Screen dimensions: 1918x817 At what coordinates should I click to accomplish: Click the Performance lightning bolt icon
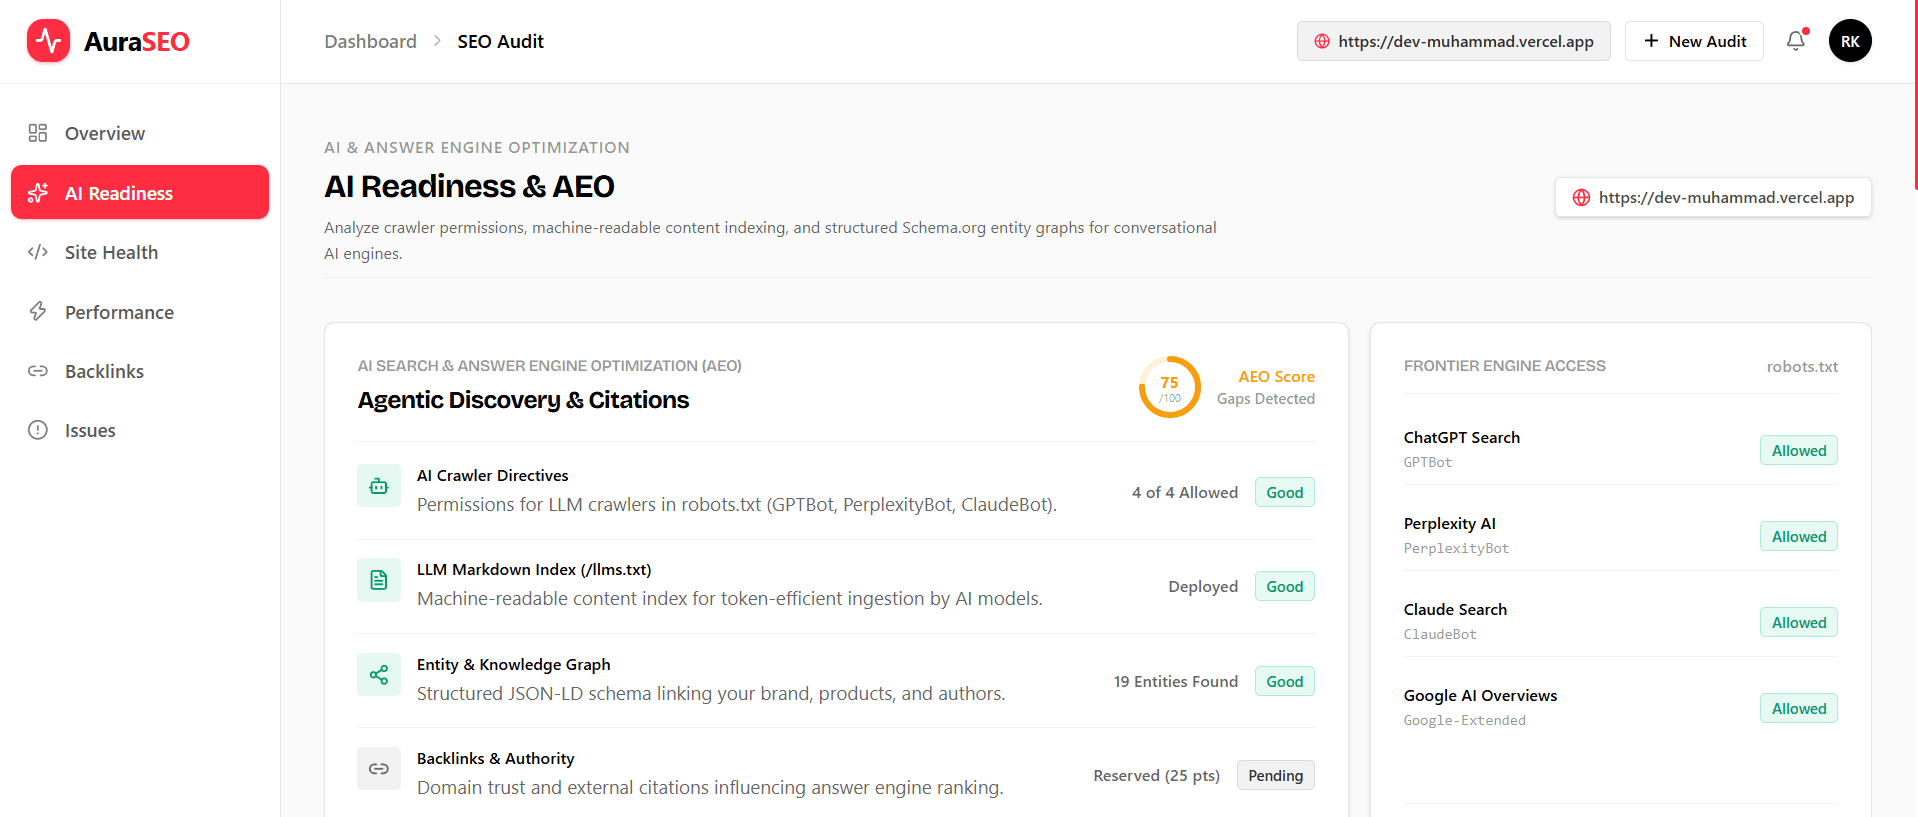(x=38, y=311)
